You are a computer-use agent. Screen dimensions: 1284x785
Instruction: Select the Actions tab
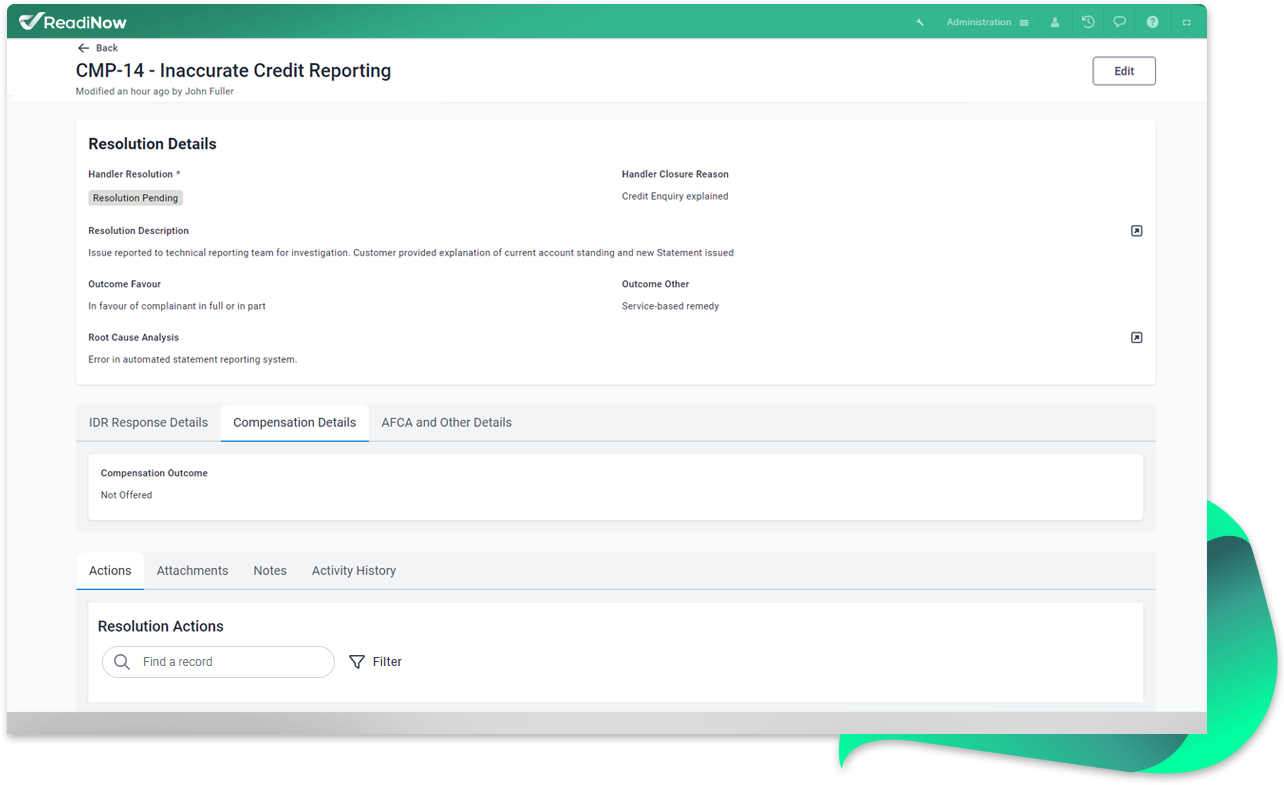(110, 571)
